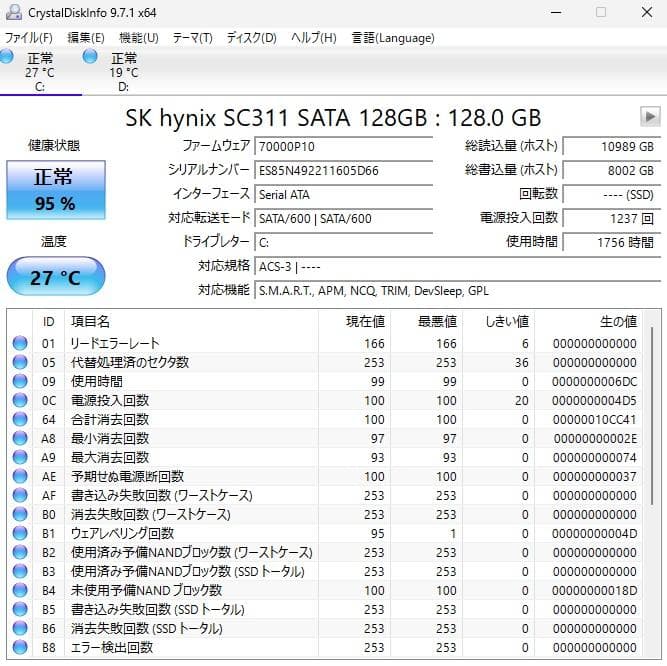
Task: Click the firmware field 70000P10
Action: point(343,146)
